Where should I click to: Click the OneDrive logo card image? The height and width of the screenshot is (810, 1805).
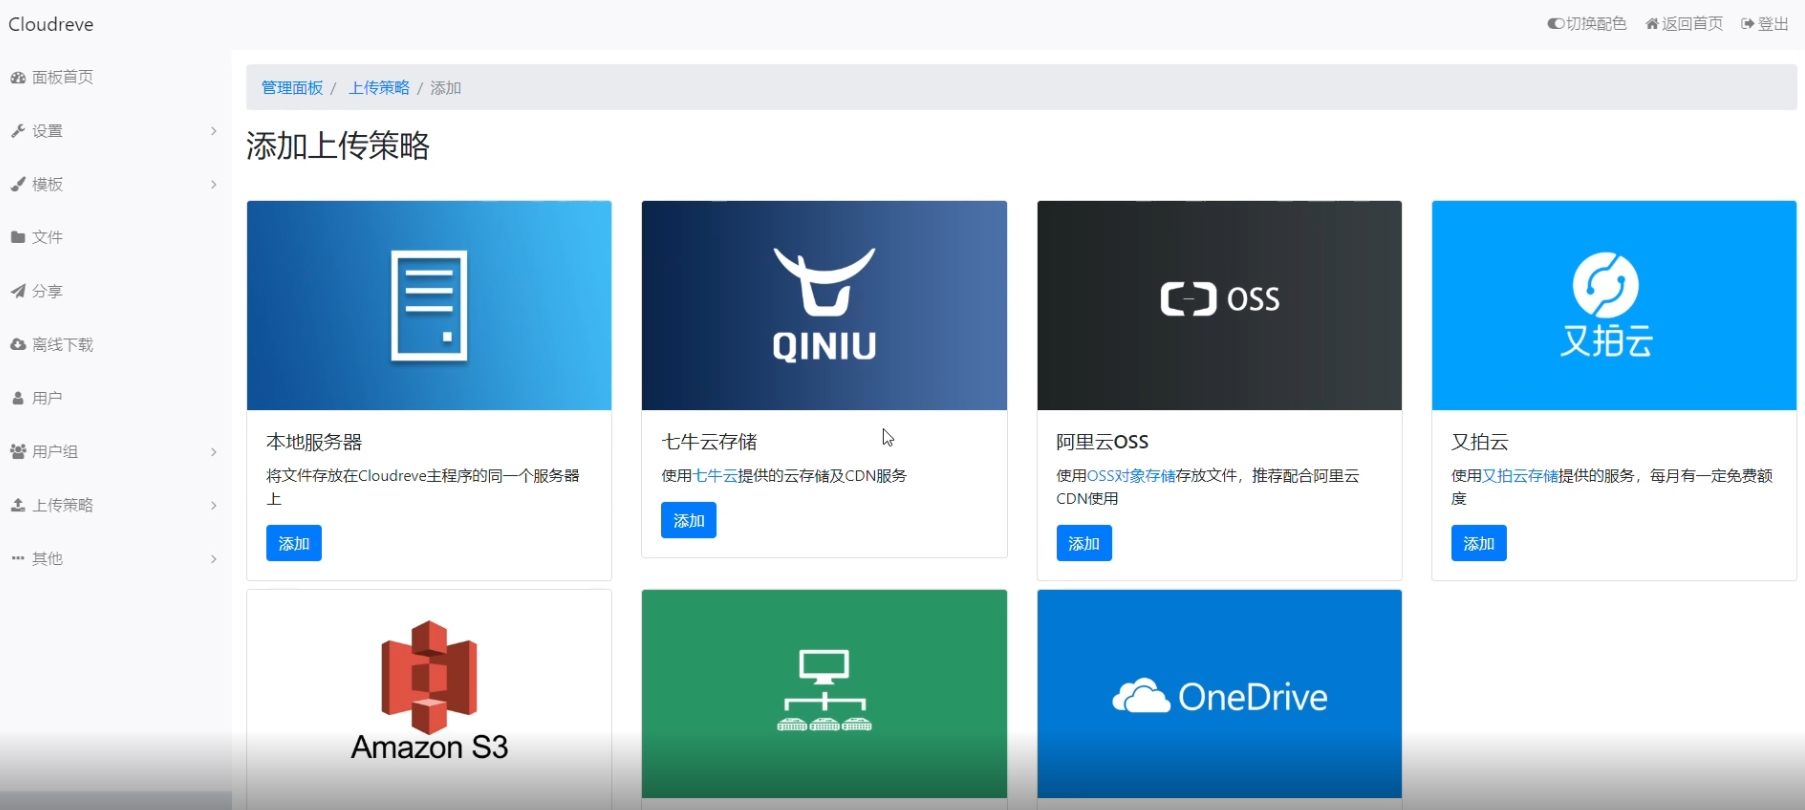[1219, 693]
